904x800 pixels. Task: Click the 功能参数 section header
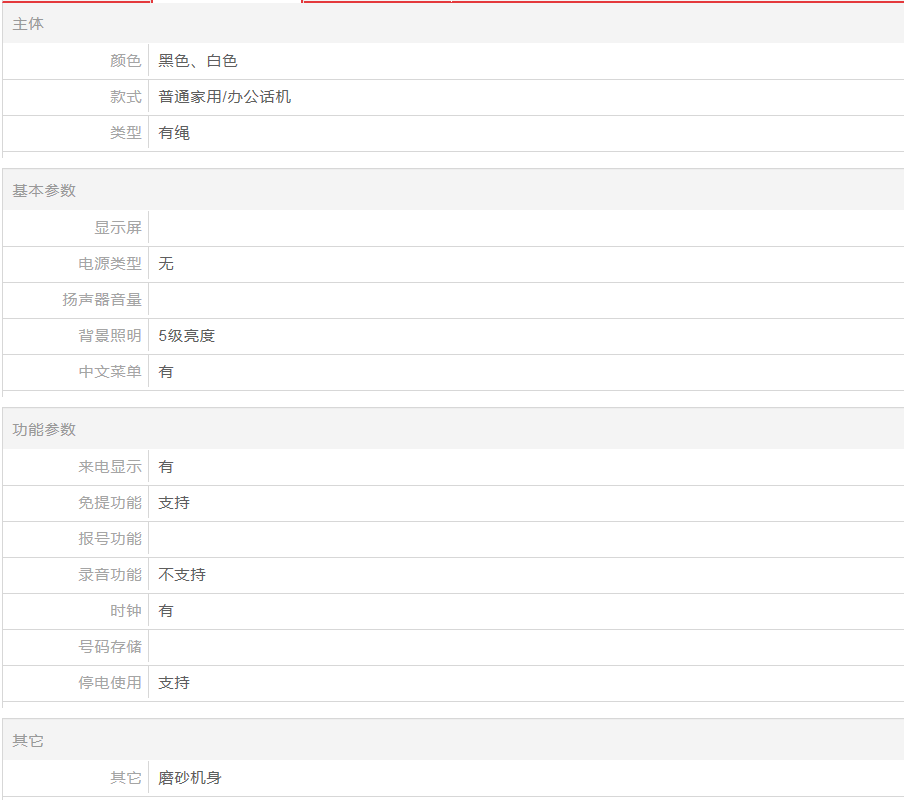point(44,430)
